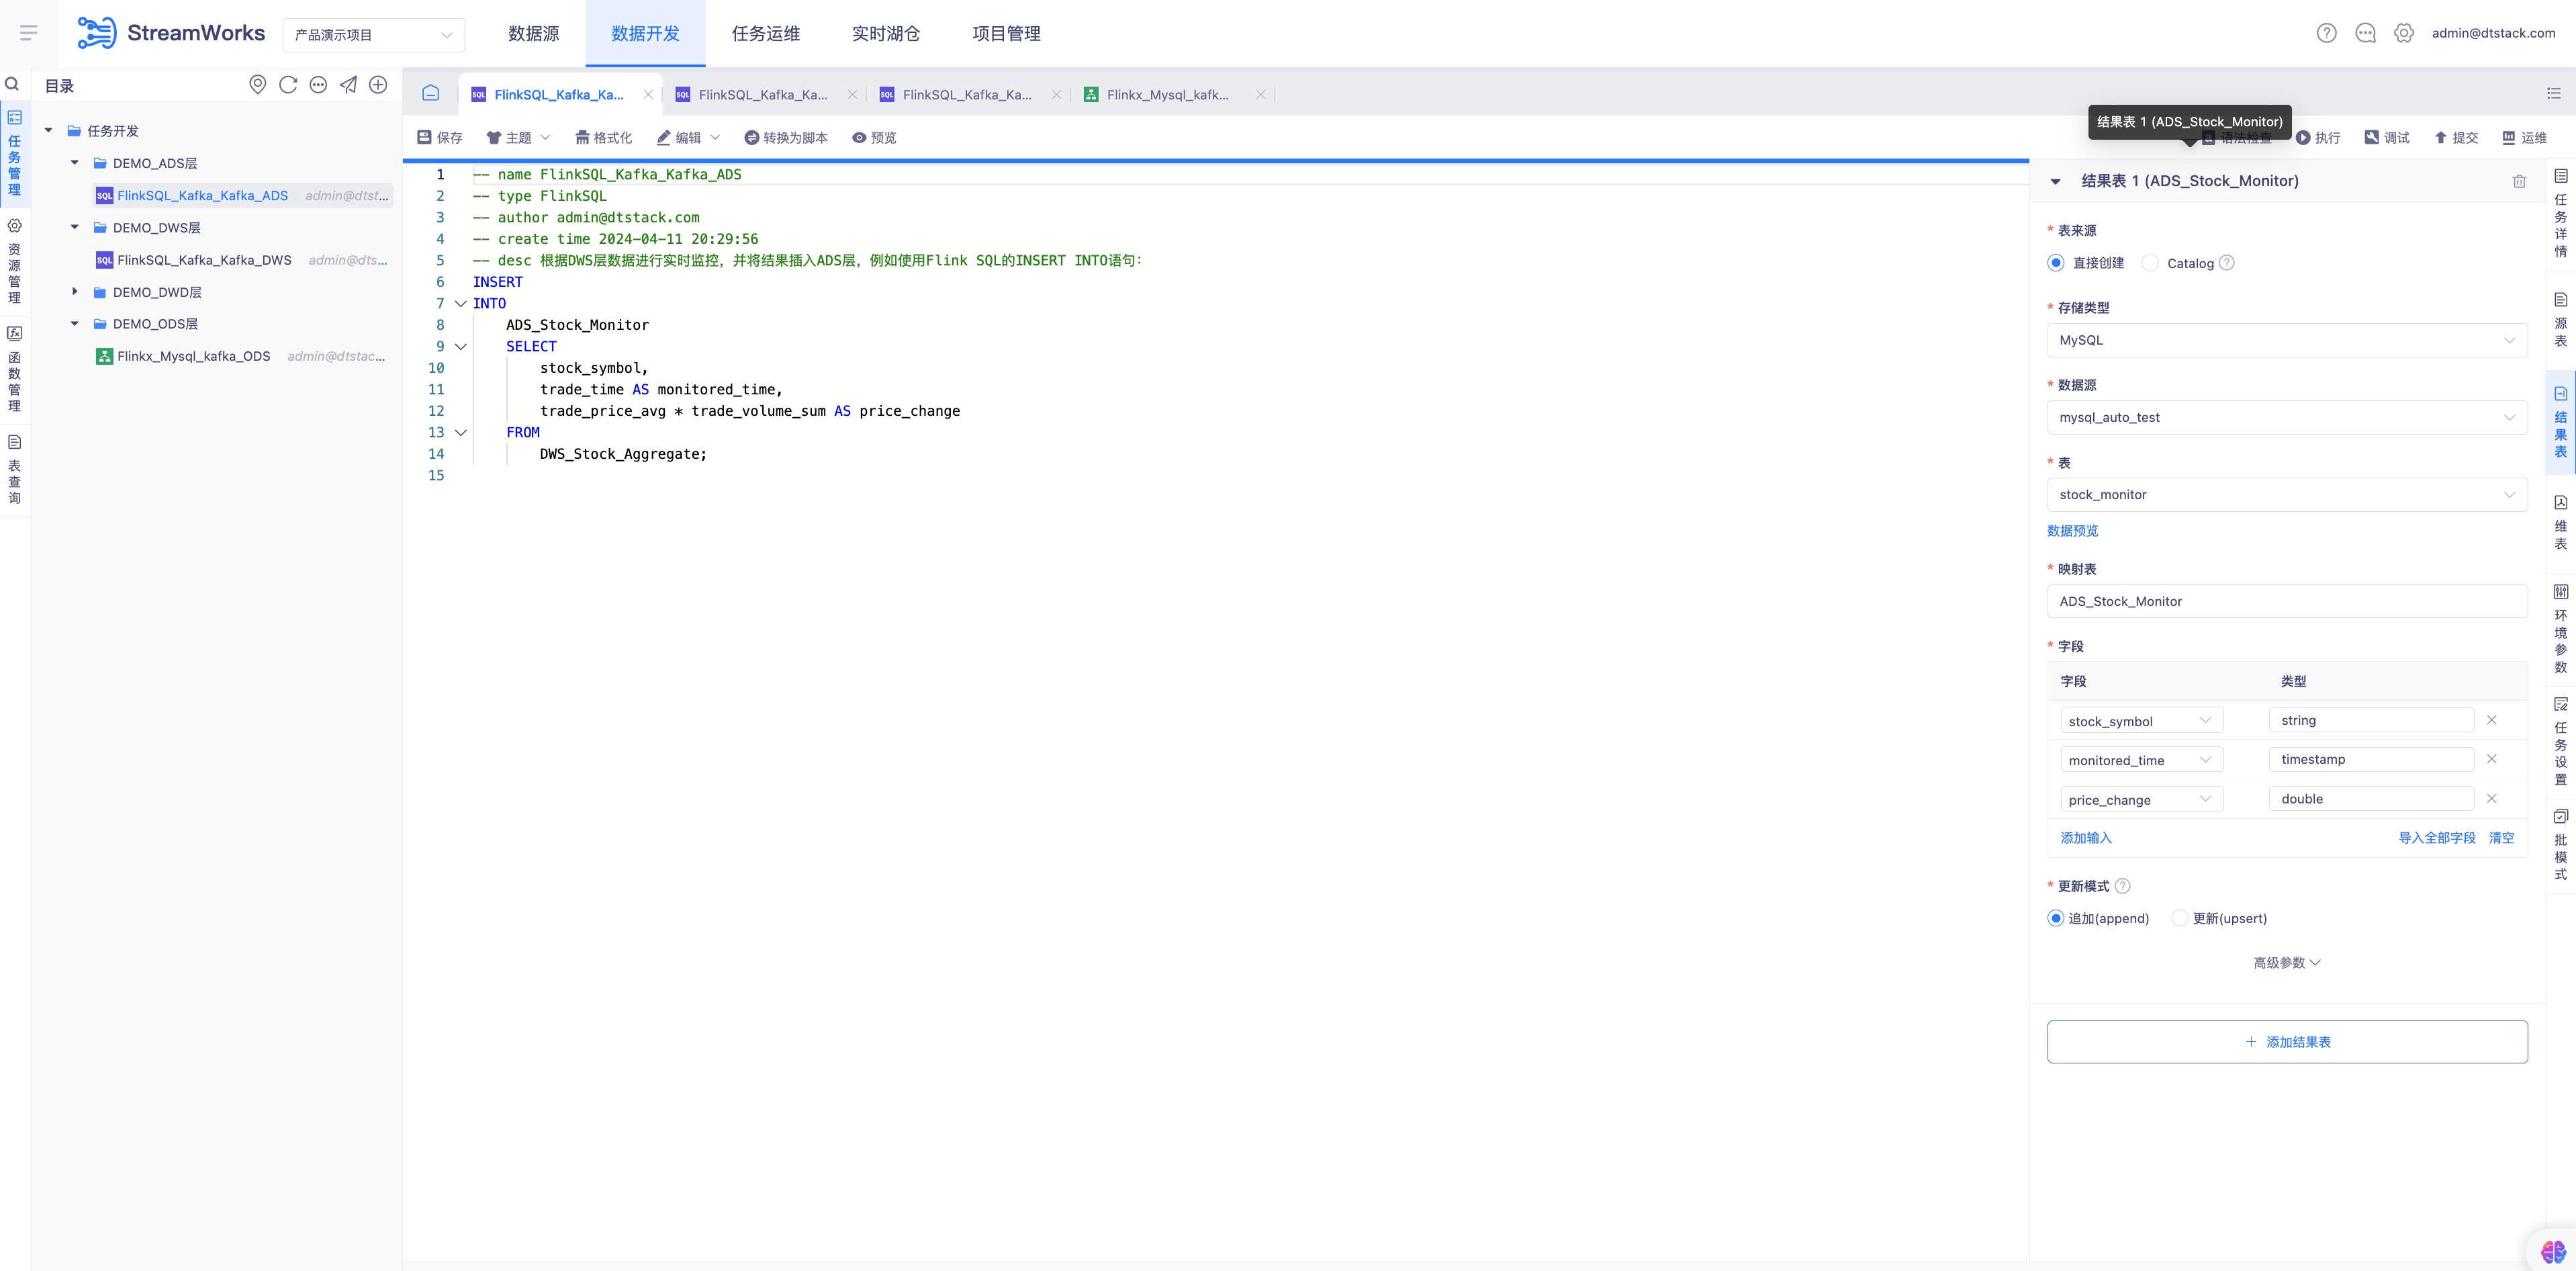Open the AI assistant brain icon
This screenshot has height=1271, width=2576.
2553,1251
